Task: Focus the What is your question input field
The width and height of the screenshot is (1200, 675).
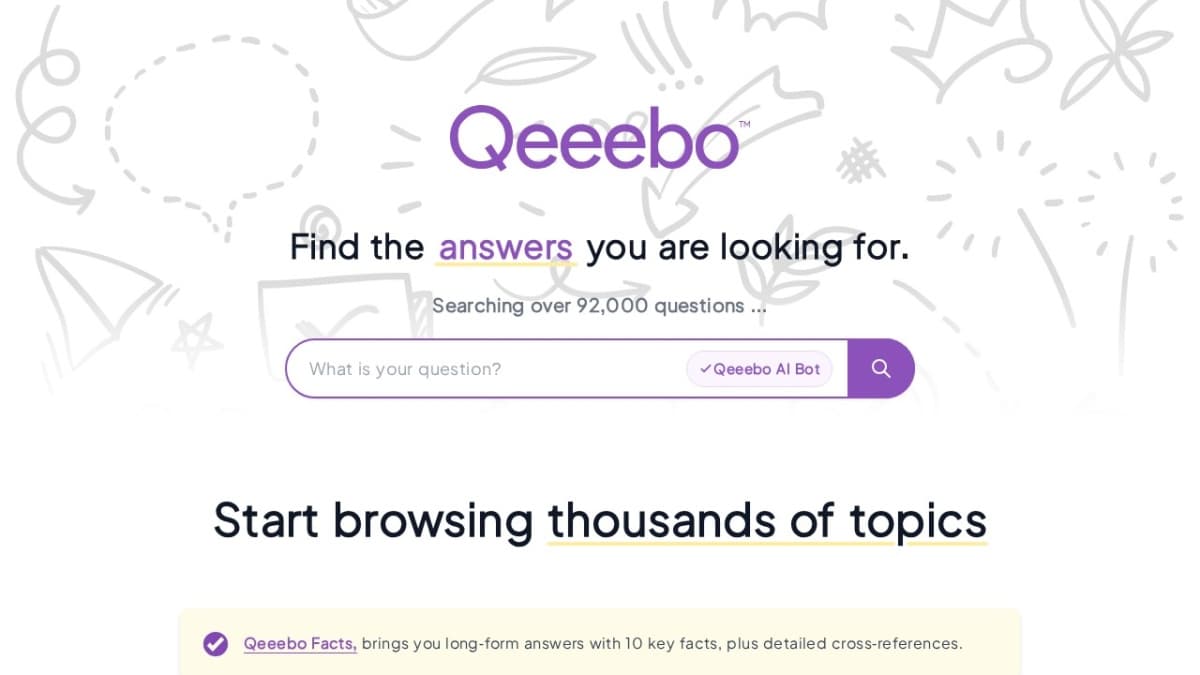Action: pyautogui.click(x=450, y=369)
